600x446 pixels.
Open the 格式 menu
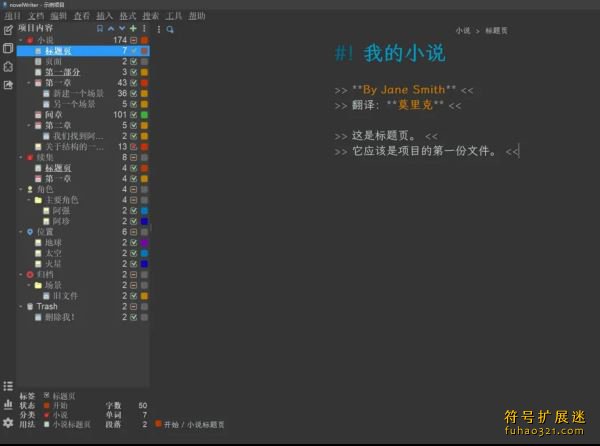click(127, 16)
